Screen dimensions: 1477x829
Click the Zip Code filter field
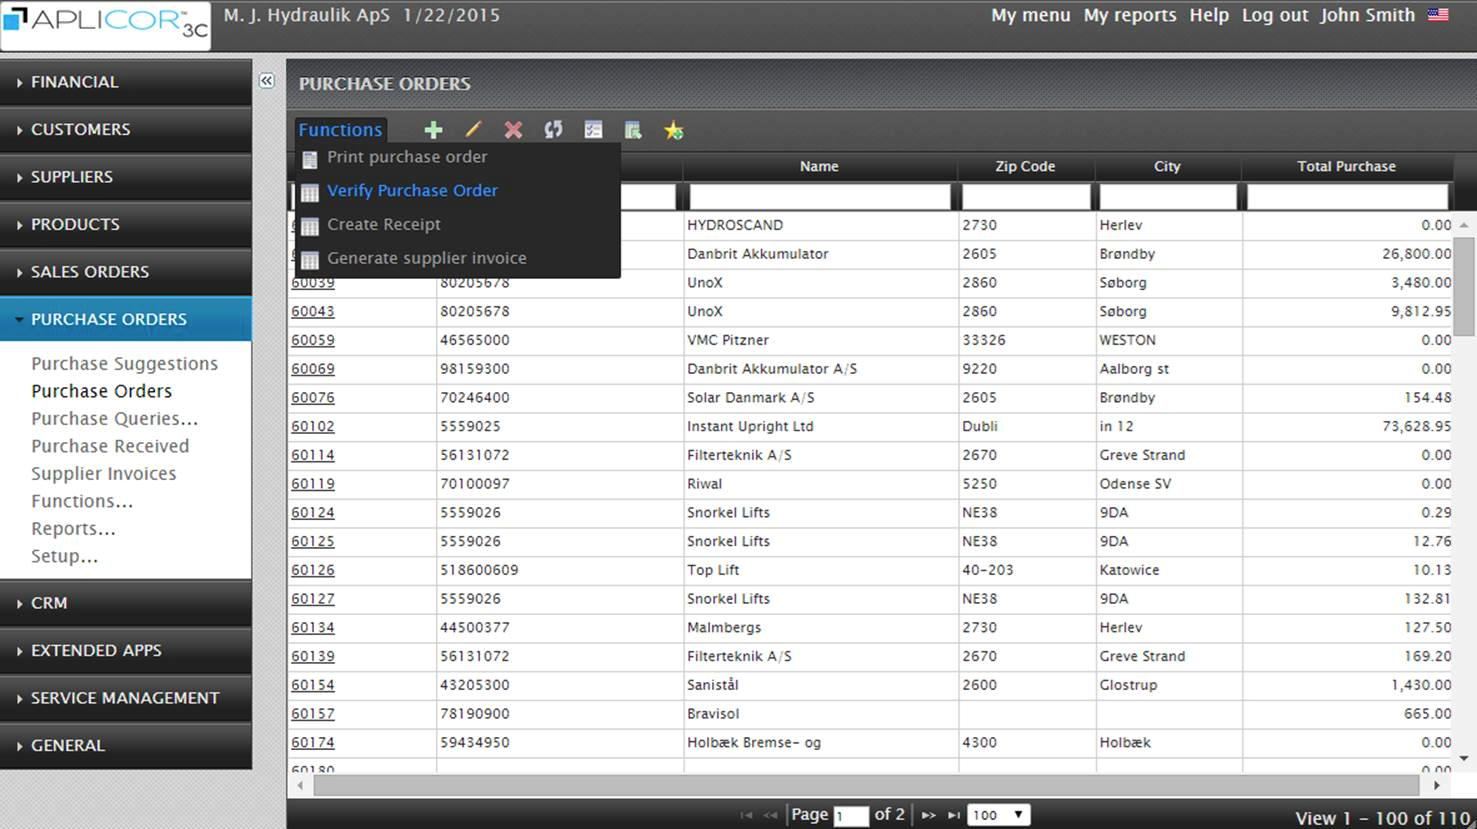(x=1025, y=196)
